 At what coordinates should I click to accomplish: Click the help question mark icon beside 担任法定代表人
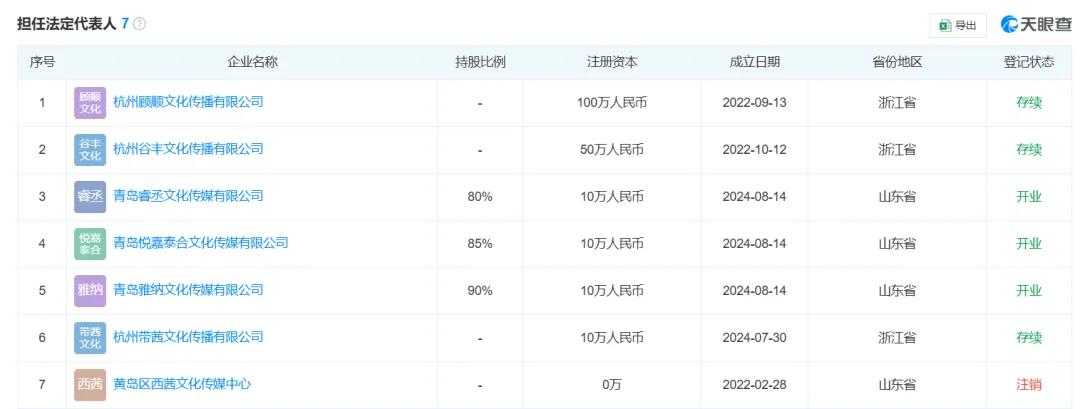coord(140,23)
